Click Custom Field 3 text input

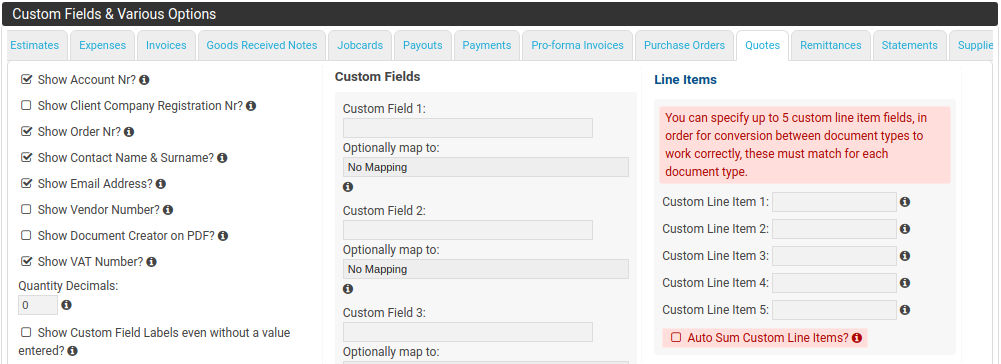pyautogui.click(x=468, y=332)
